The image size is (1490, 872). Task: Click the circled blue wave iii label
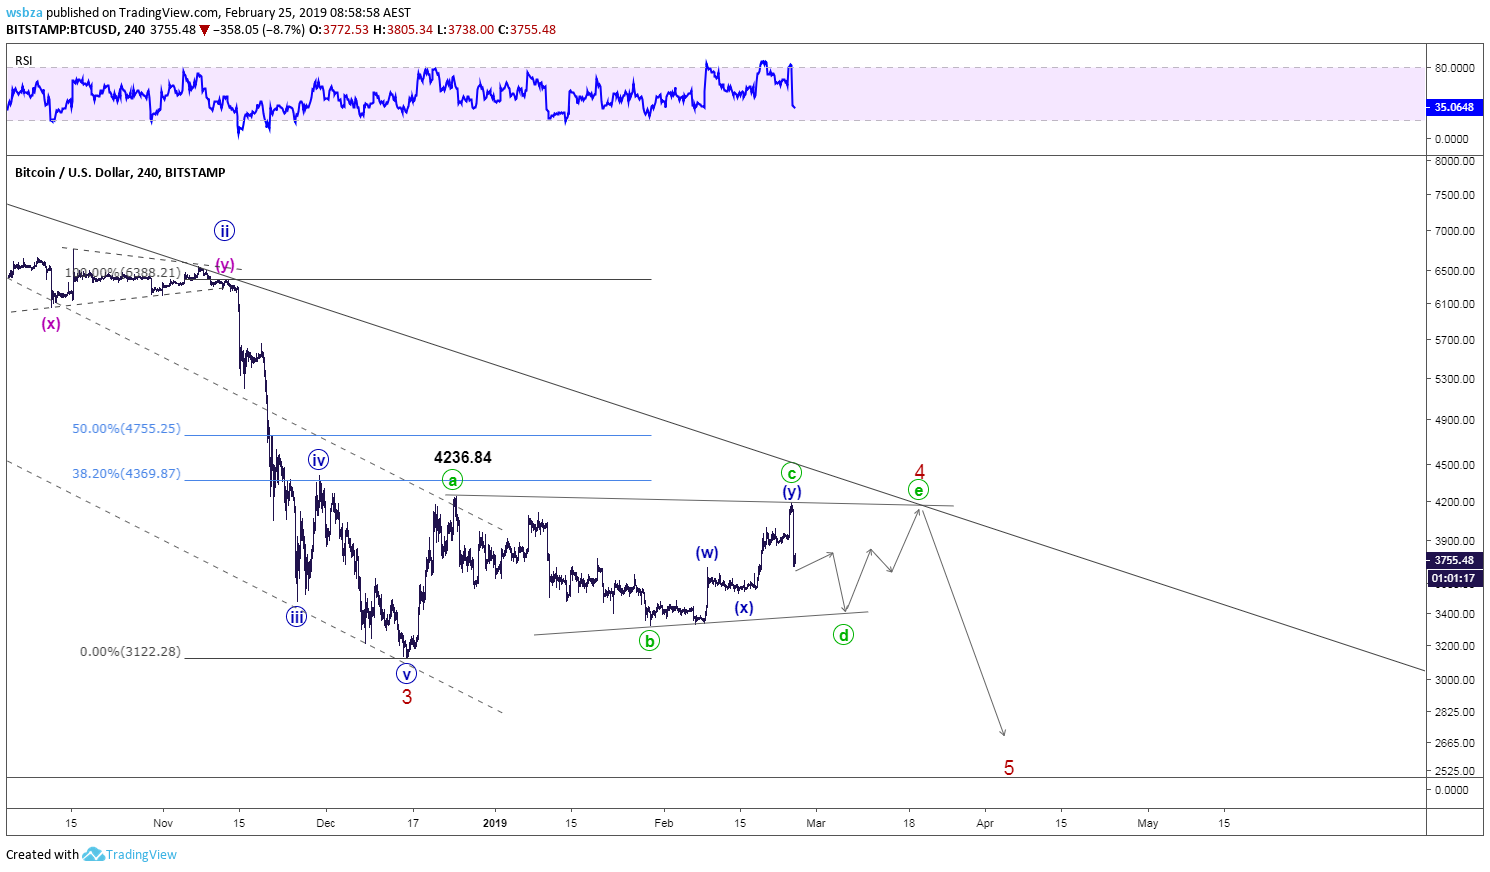click(x=296, y=616)
